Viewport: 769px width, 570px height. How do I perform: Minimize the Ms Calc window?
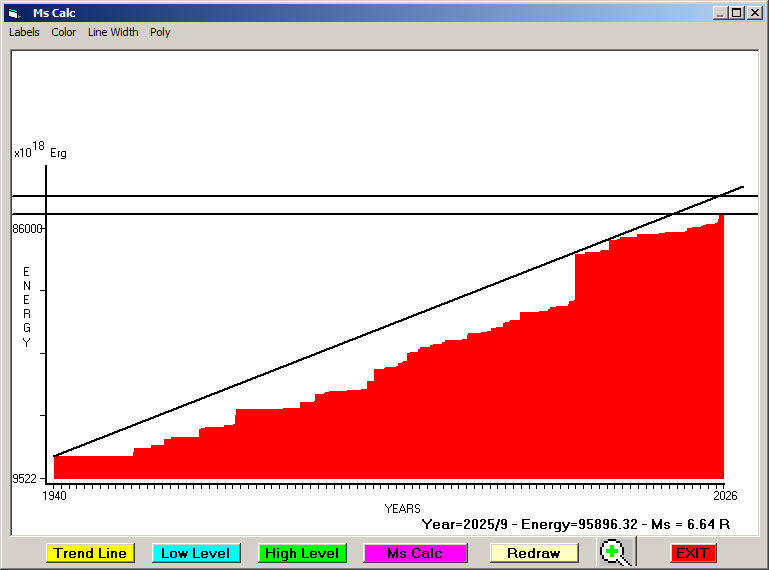click(x=720, y=13)
